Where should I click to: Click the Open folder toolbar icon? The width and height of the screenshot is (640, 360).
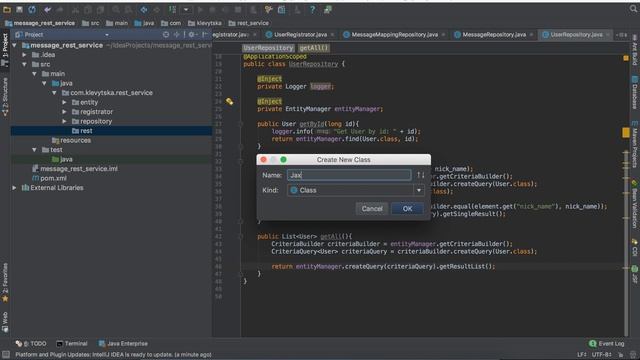[7, 9]
